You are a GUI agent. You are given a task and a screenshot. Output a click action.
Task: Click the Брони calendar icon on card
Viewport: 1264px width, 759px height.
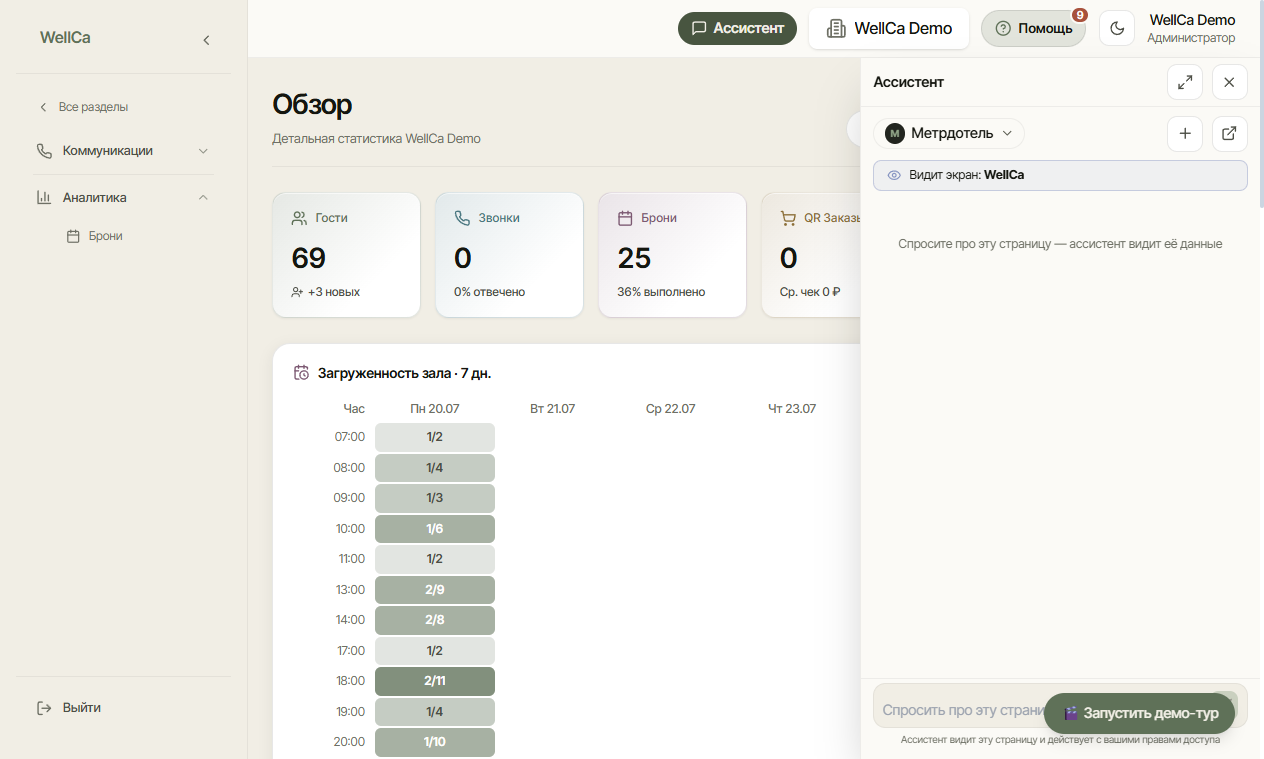[625, 217]
